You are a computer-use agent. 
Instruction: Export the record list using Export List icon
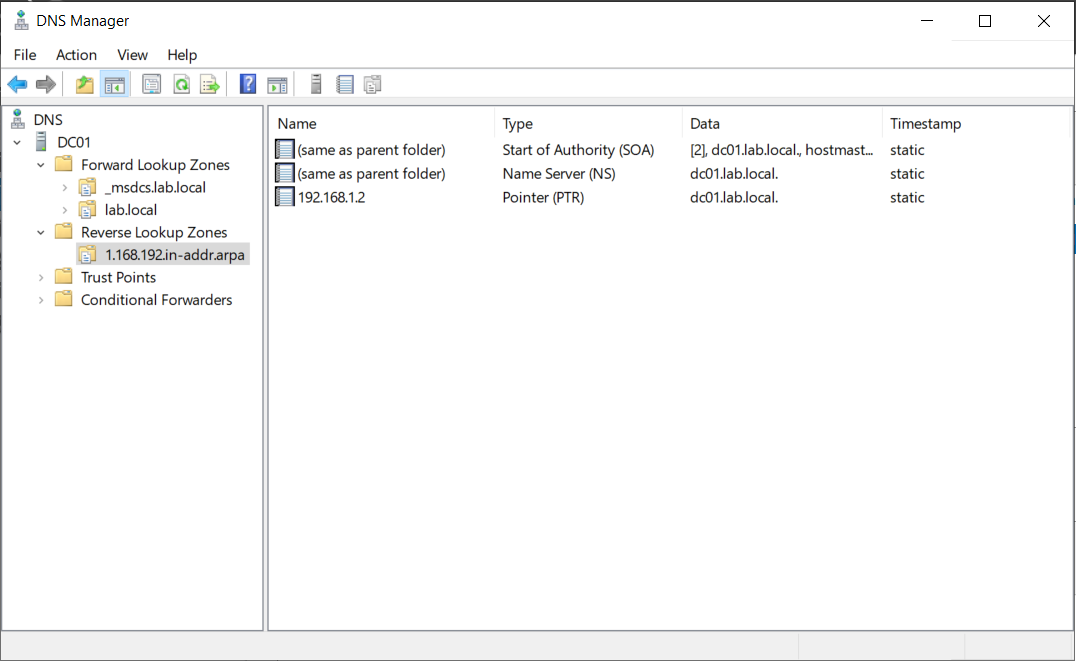209,84
